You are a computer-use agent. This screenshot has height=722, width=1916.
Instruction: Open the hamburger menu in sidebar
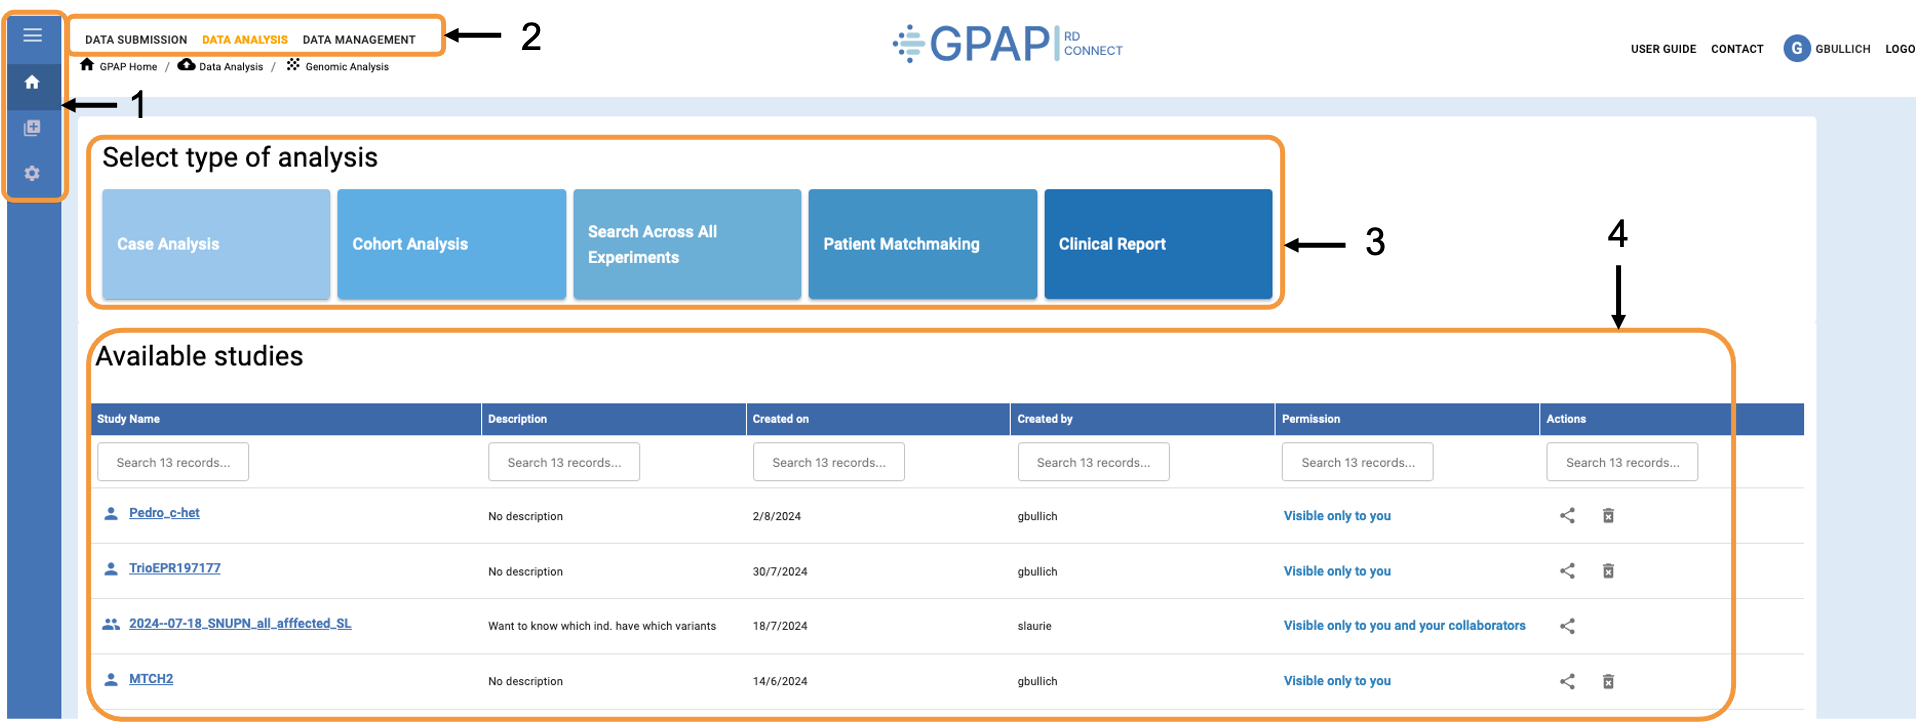[x=32, y=36]
